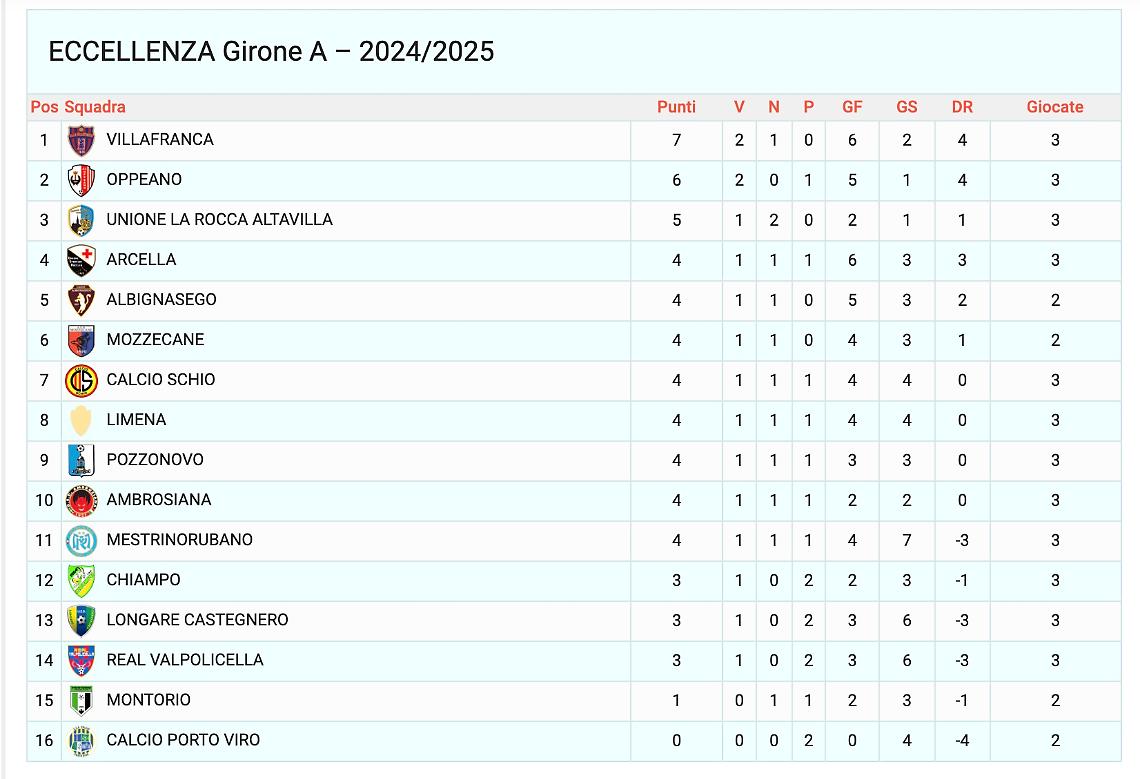The image size is (1140, 779).
Task: Click the Calcio Porto Viro crest
Action: (81, 741)
